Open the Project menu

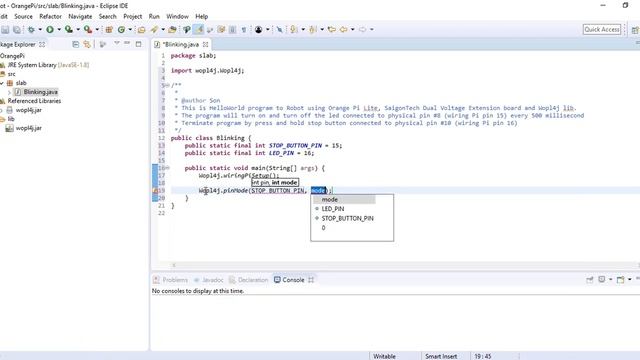click(x=133, y=16)
